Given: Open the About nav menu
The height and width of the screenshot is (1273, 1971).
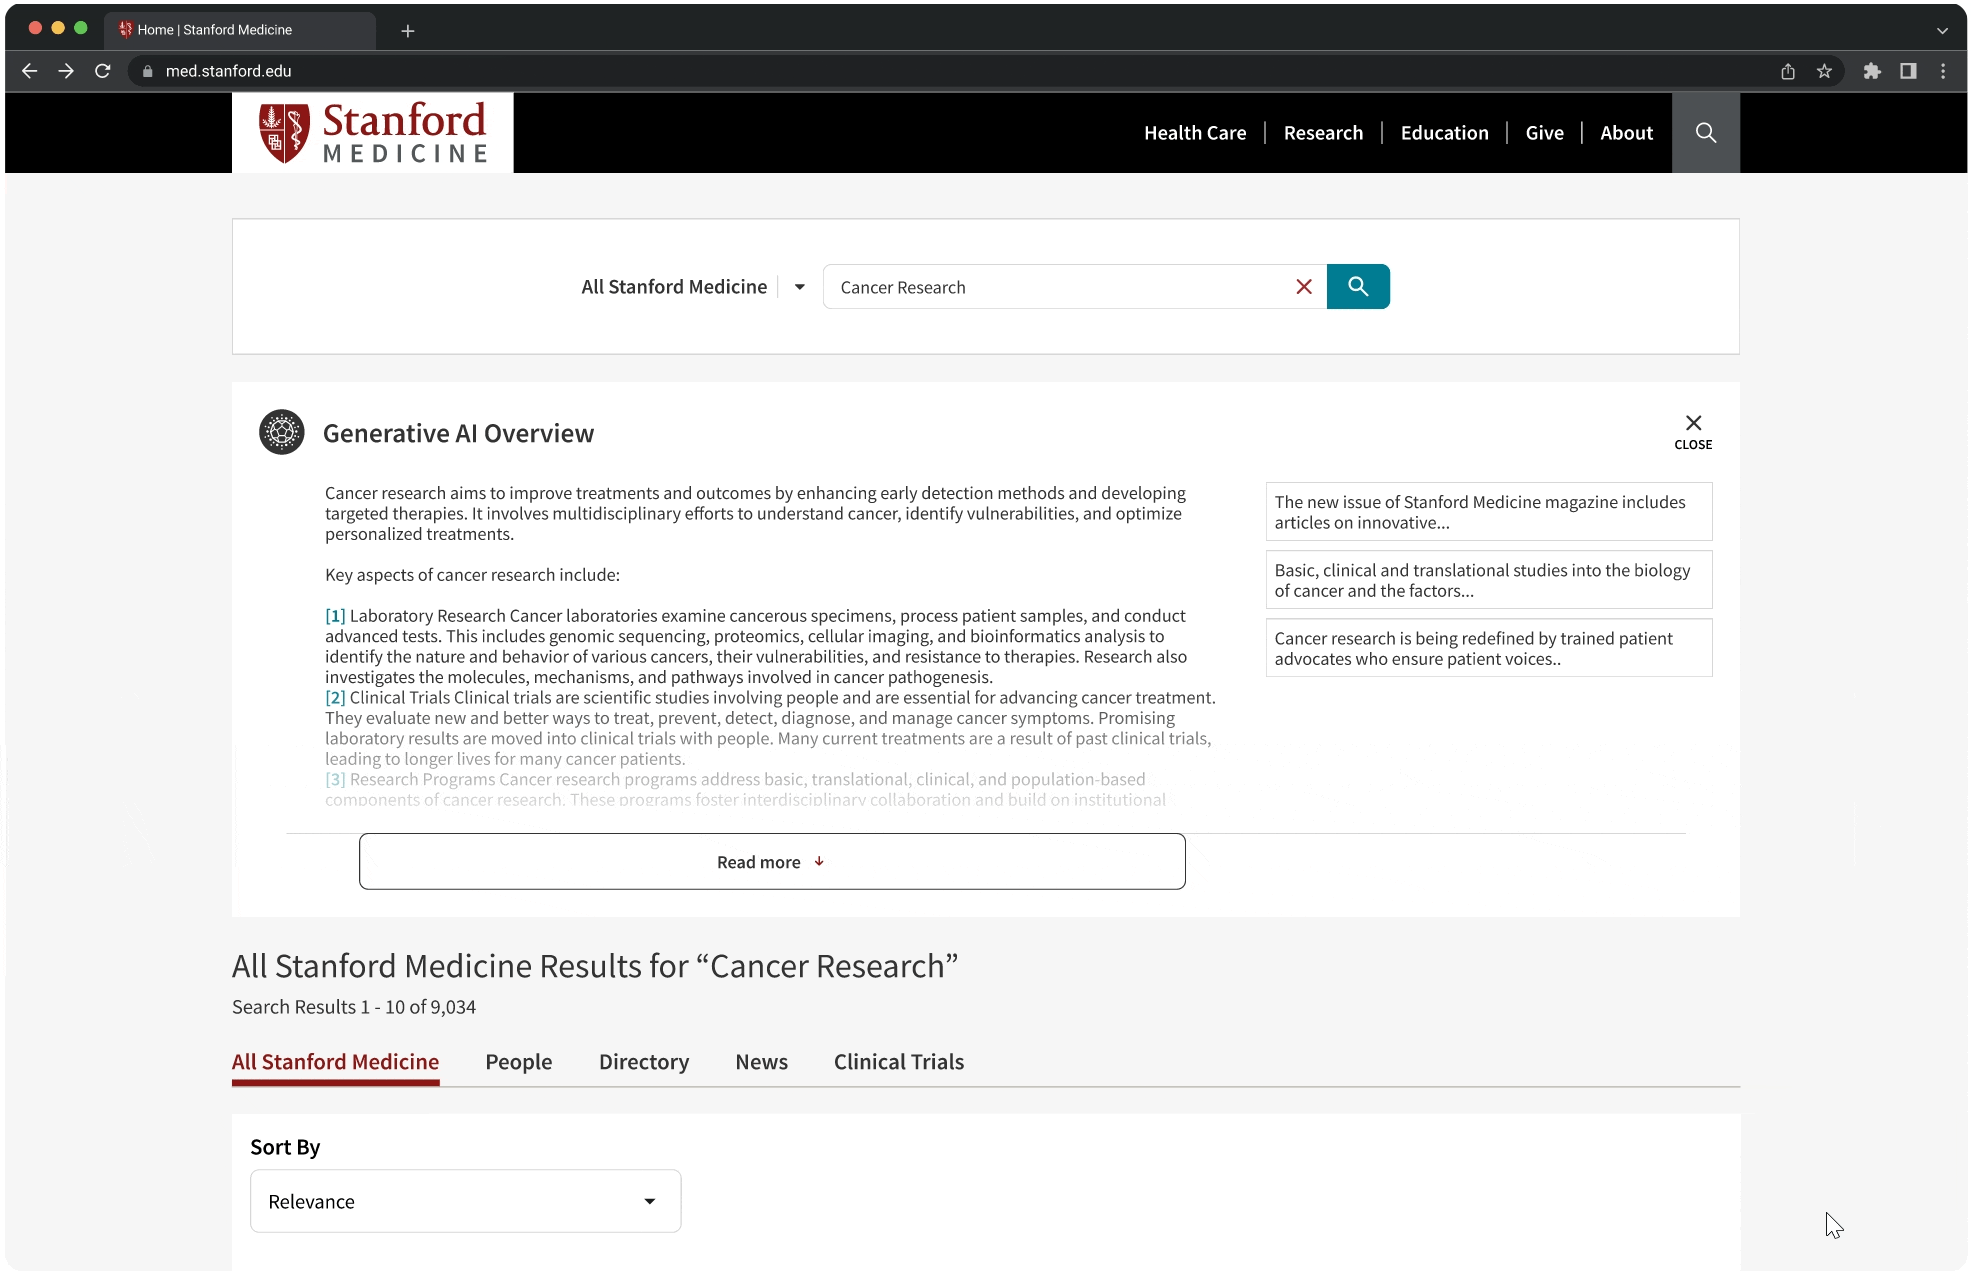Looking at the screenshot, I should pos(1626,133).
